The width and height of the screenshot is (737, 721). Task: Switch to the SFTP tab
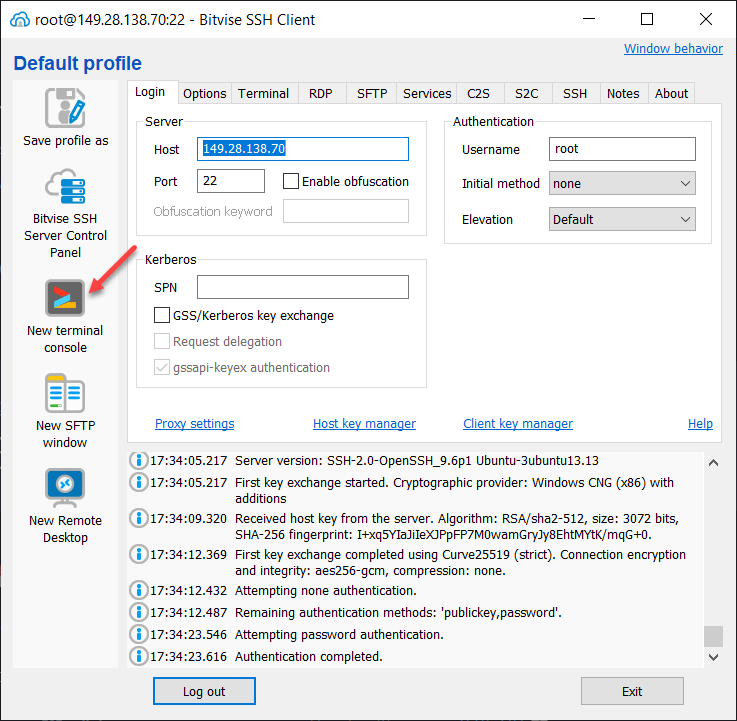(372, 93)
